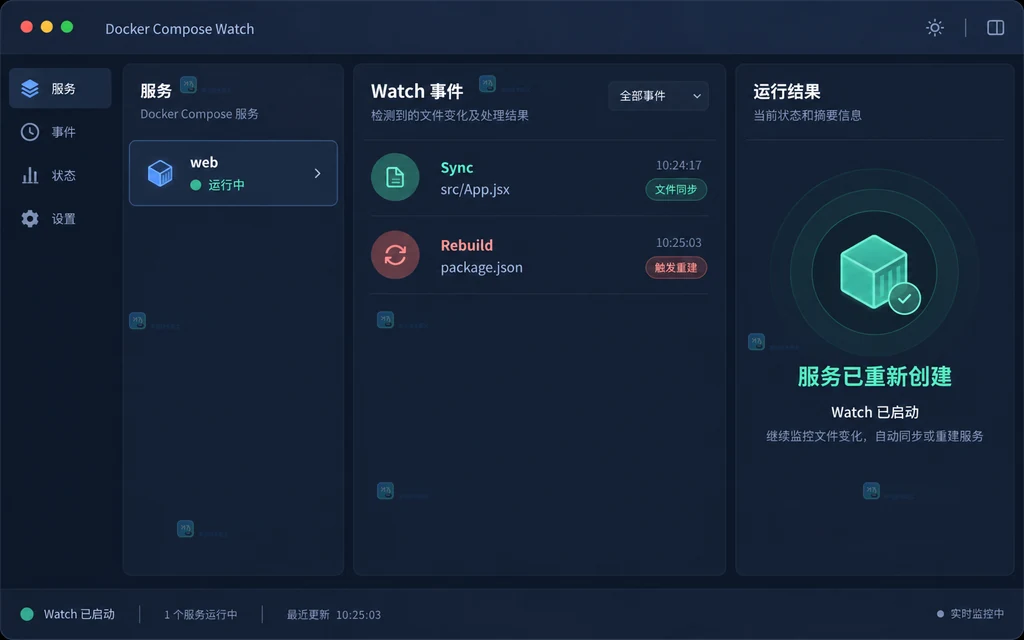Viewport: 1024px width, 640px height.
Task: Click the 当前状态和摘要信息 subtitle
Action: (807, 115)
